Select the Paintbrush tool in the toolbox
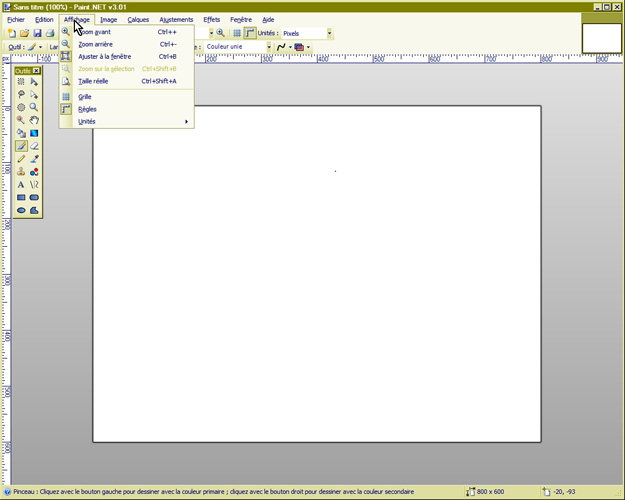 tap(21, 146)
